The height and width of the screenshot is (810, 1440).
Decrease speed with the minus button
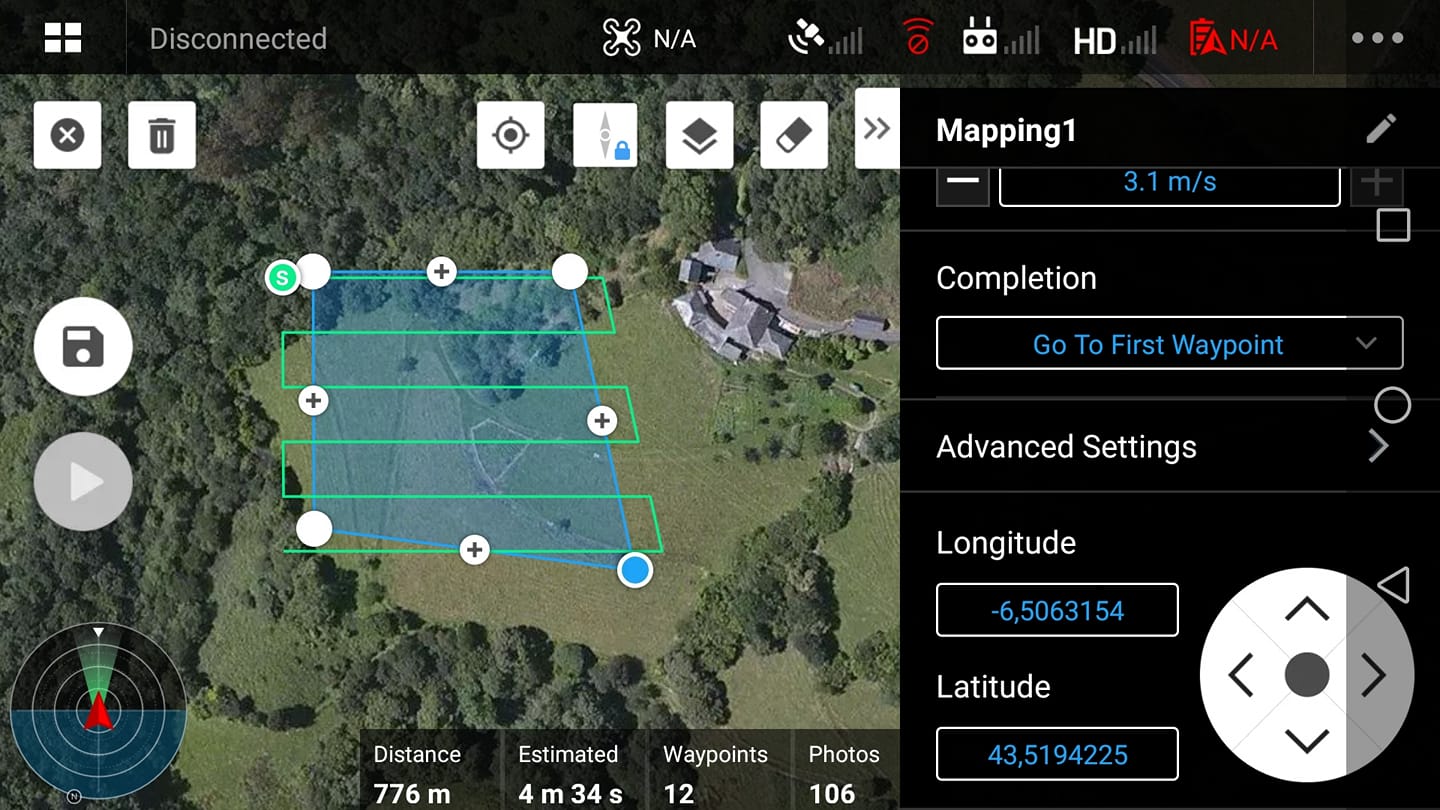pos(962,184)
